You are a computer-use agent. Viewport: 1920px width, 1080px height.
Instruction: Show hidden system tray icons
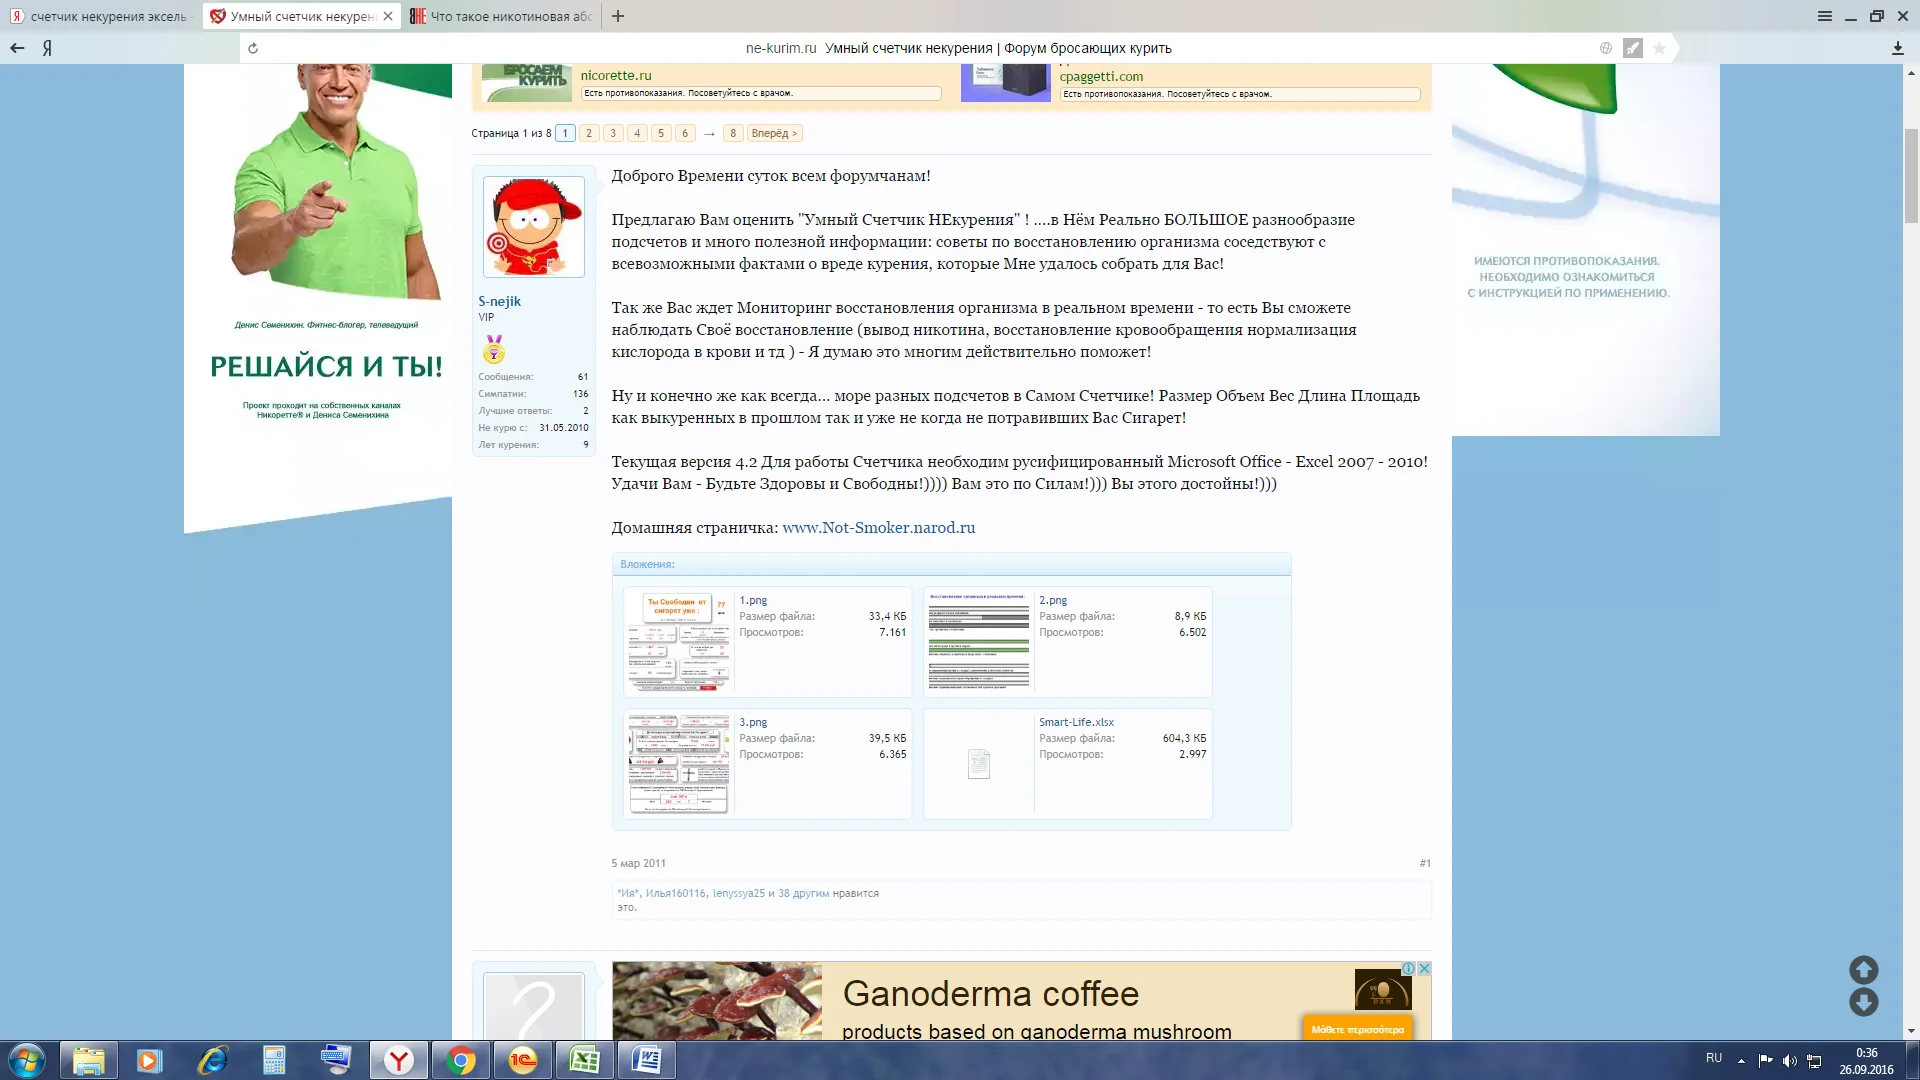1741,1060
